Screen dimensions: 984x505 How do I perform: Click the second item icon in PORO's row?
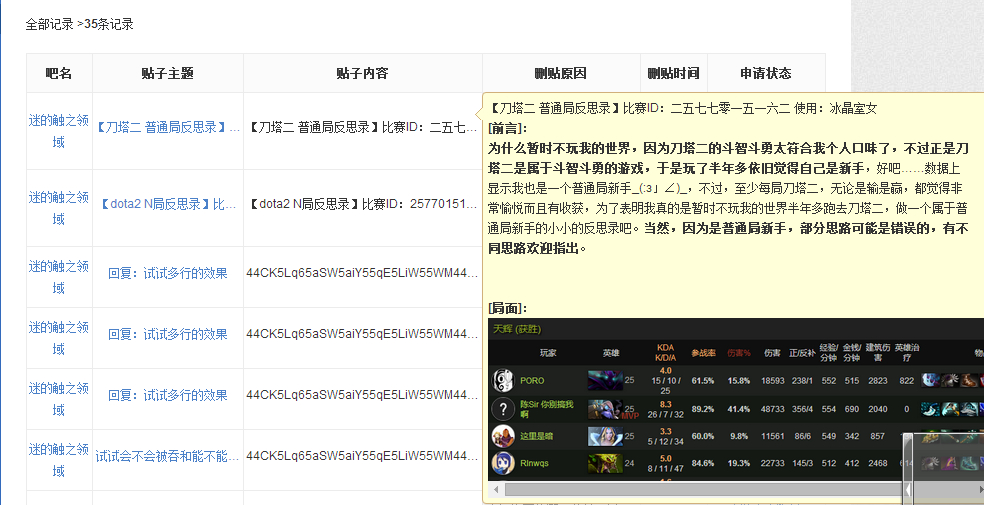(x=950, y=380)
